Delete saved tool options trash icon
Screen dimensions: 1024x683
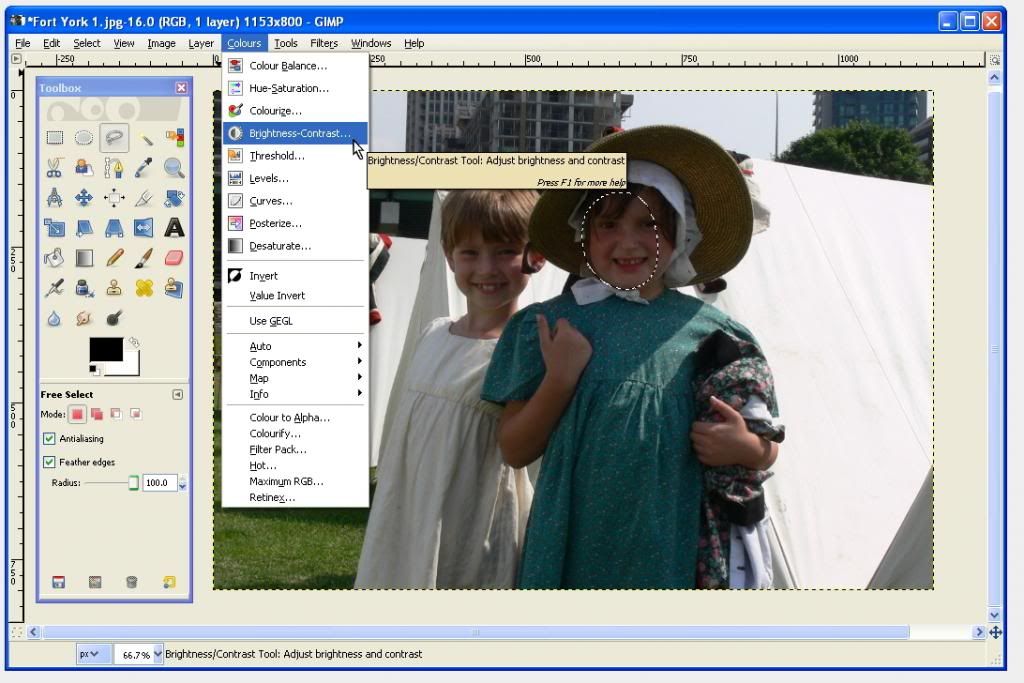coord(131,582)
